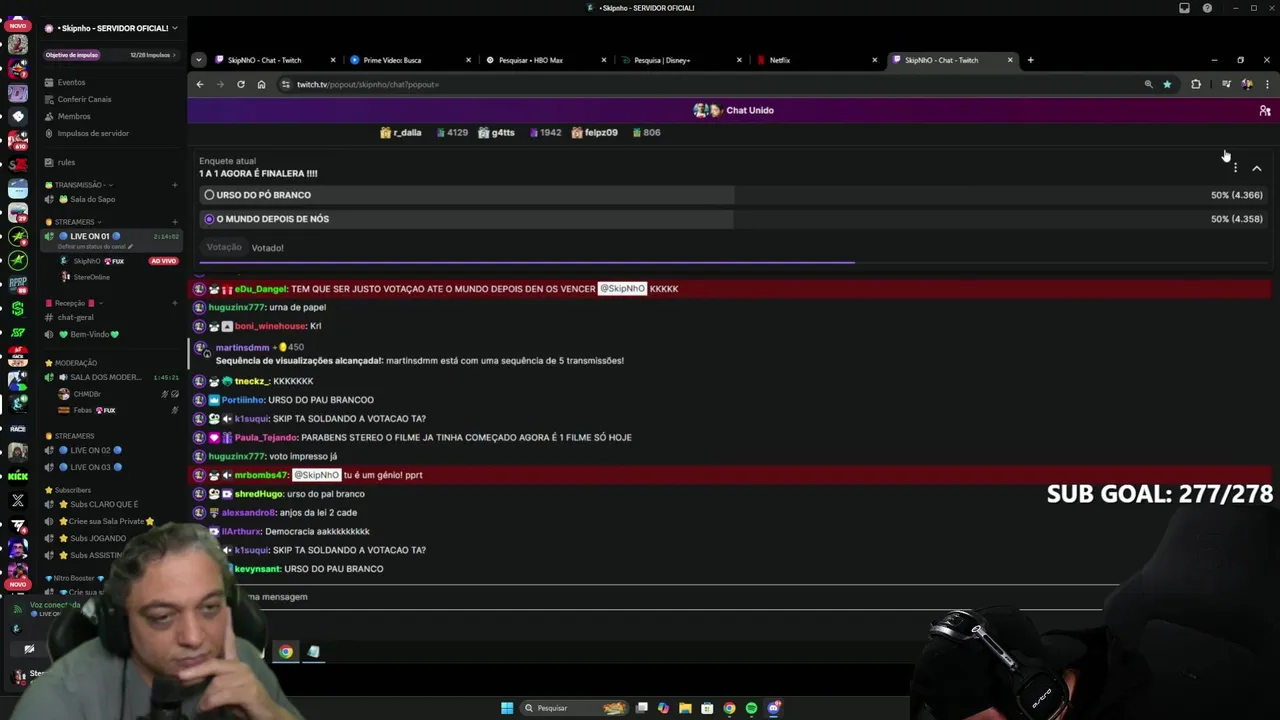Open Chrome from the taskbar
Screen dimensions: 1280x720
(729, 708)
